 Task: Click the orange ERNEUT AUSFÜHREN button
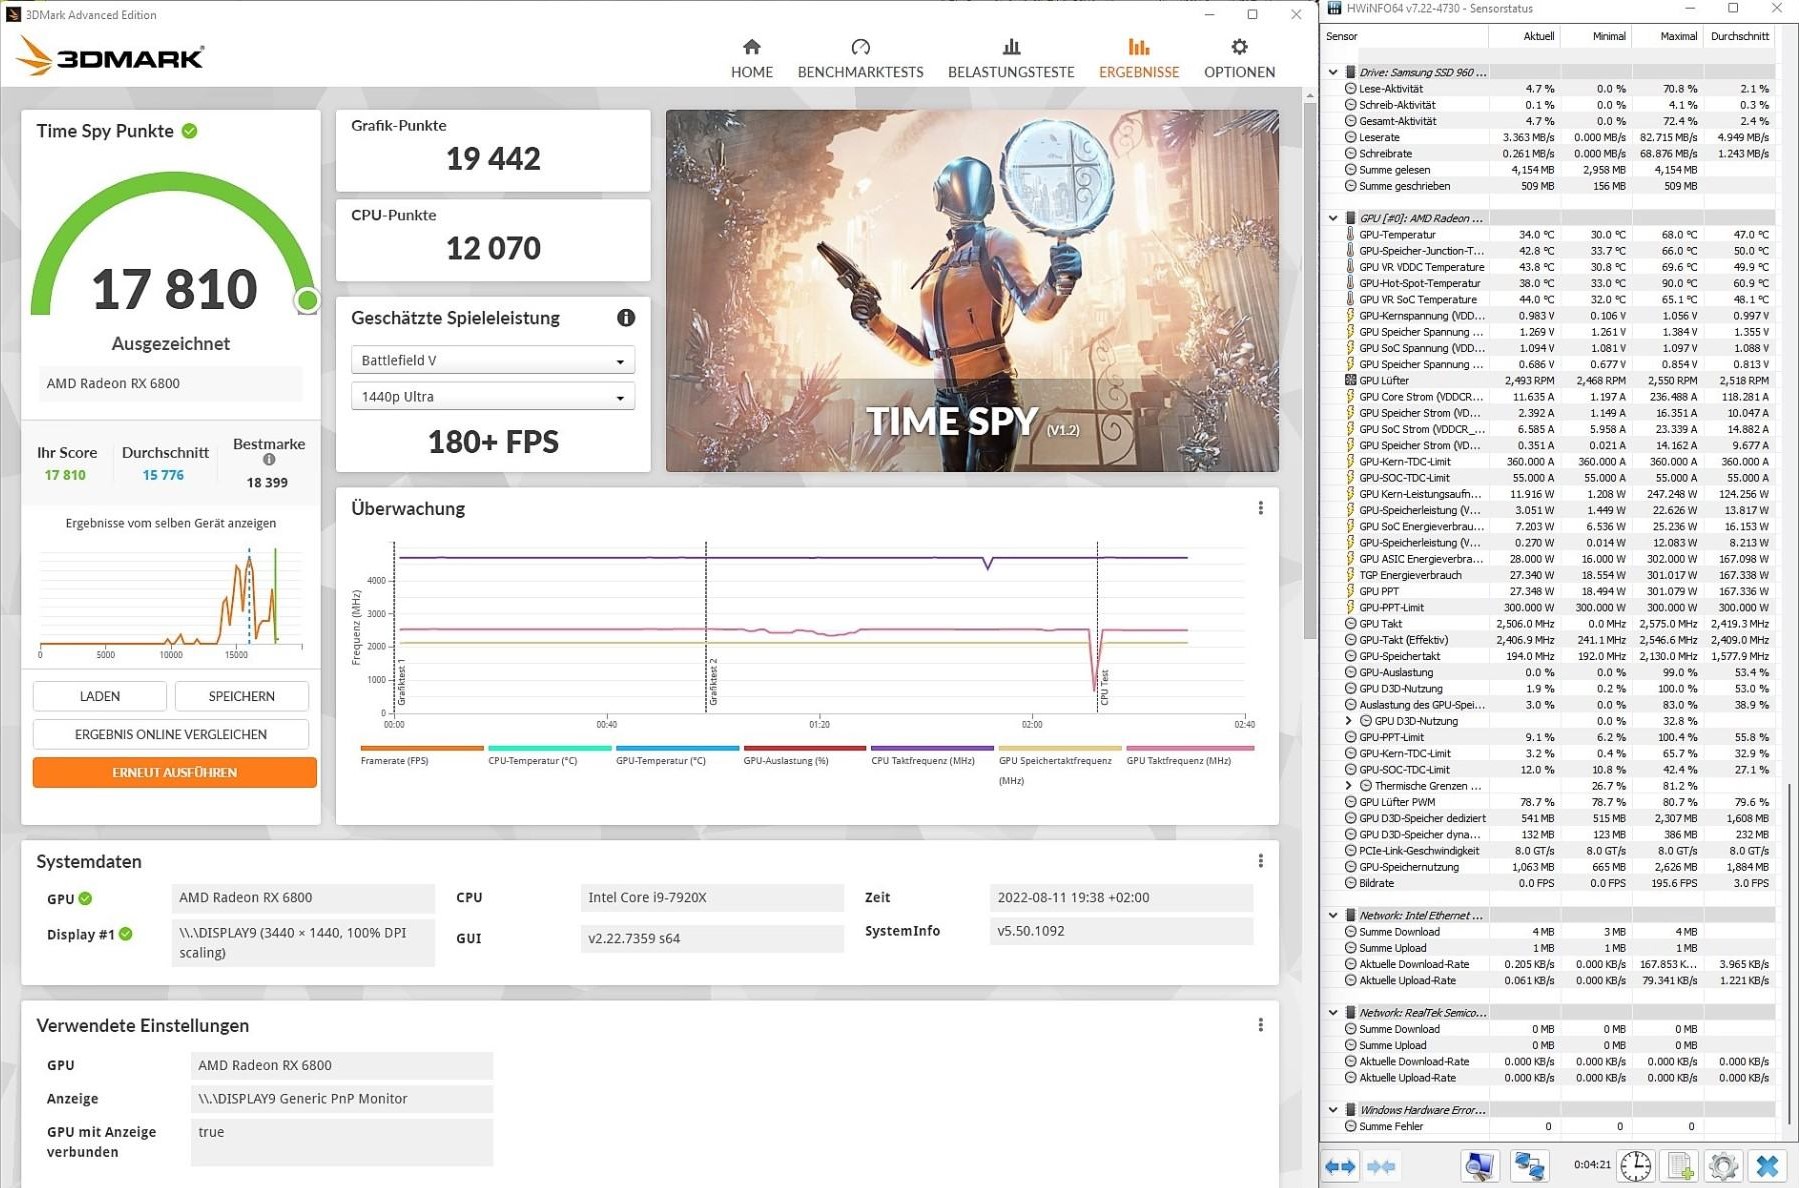pos(175,772)
